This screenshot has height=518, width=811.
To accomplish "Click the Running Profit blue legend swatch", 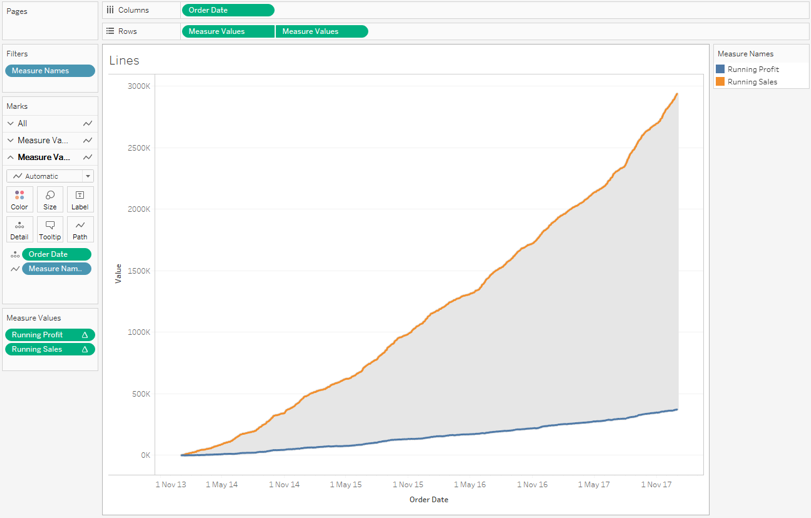I will click(721, 70).
